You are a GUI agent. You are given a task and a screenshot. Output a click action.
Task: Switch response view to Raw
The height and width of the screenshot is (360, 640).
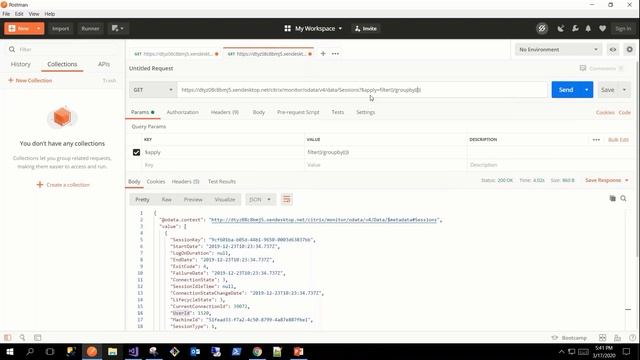(x=167, y=200)
